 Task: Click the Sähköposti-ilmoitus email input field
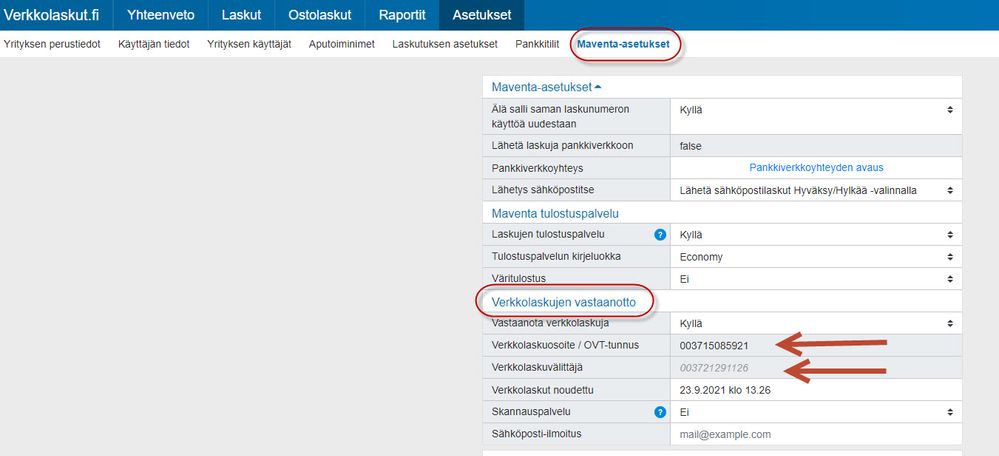pos(815,434)
